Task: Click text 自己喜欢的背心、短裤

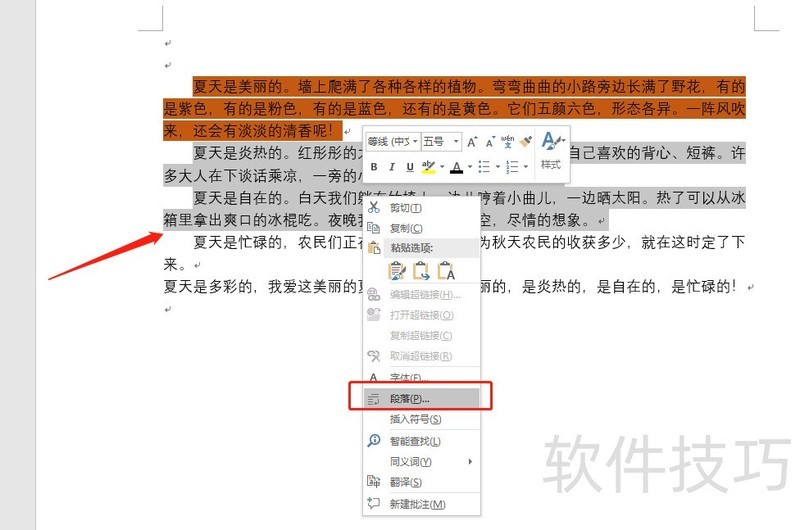Action: tap(642, 153)
